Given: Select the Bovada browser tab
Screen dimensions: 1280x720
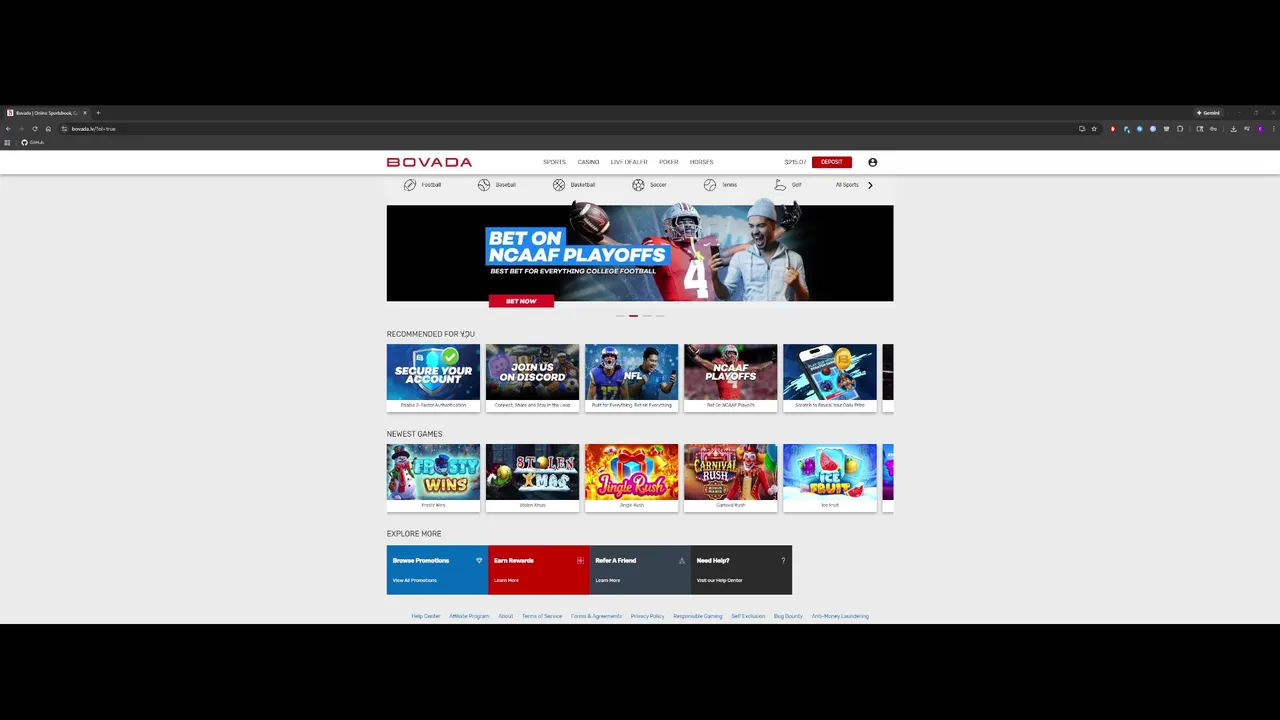Looking at the screenshot, I should 46,113.
